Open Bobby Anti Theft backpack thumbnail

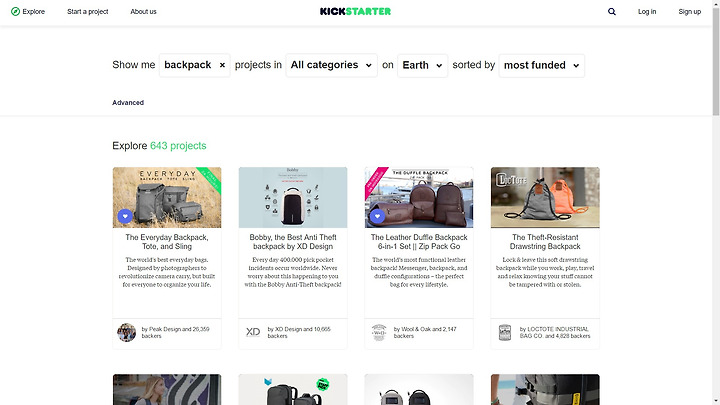[x=293, y=197]
